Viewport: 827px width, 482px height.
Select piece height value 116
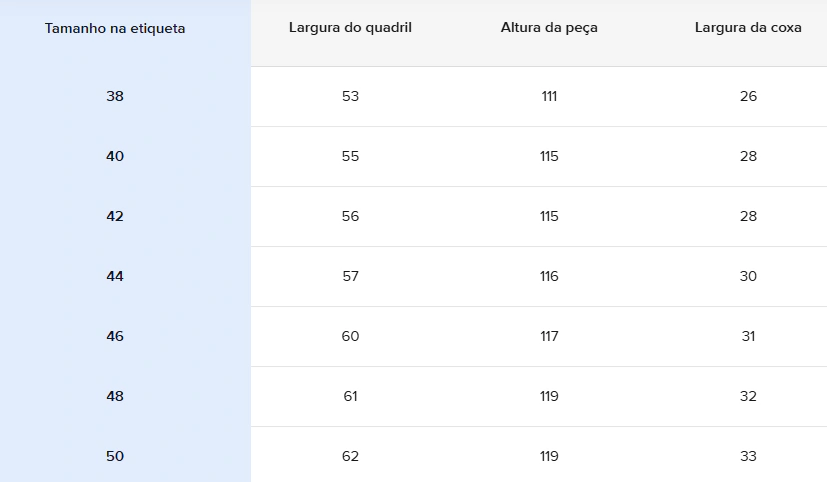click(x=549, y=277)
